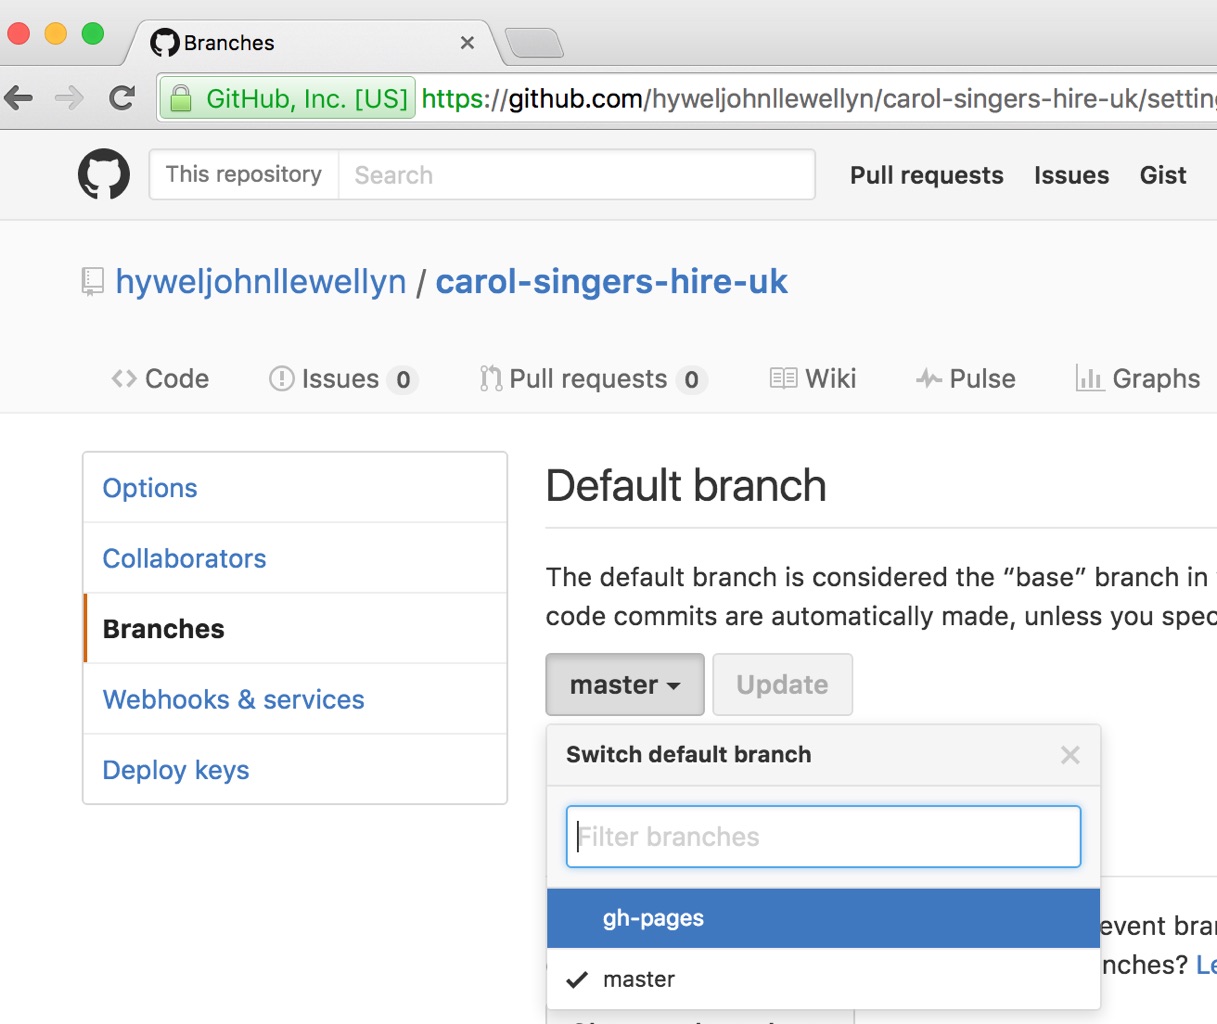Close the Switch default branch popup

[1070, 755]
